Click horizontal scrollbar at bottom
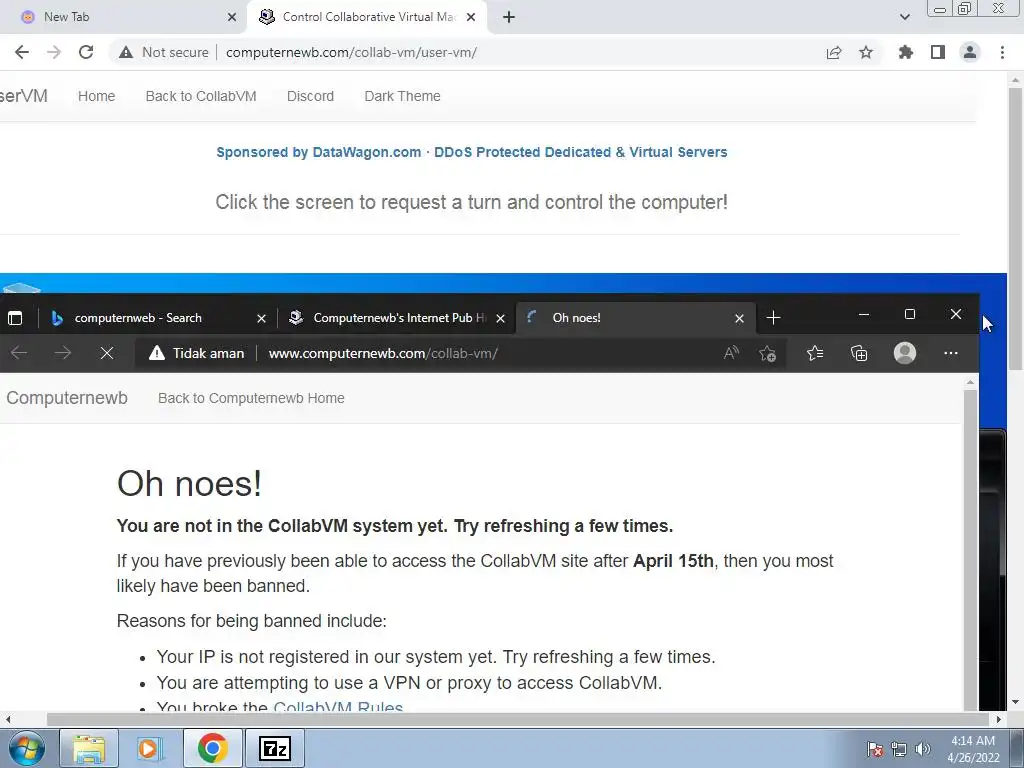 519,719
